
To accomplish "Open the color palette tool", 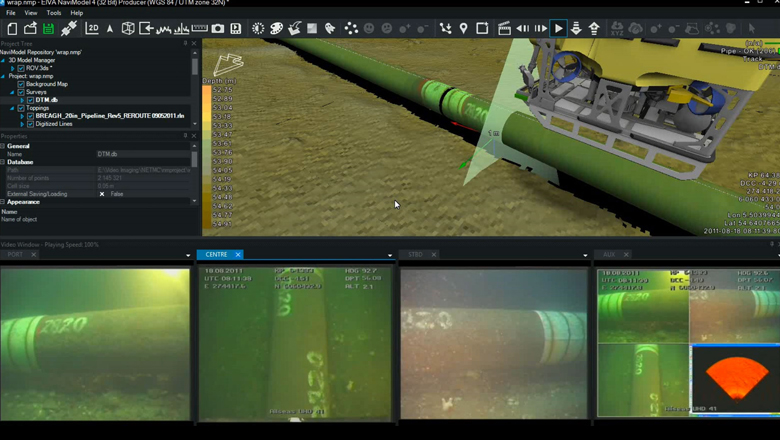I will (277, 29).
